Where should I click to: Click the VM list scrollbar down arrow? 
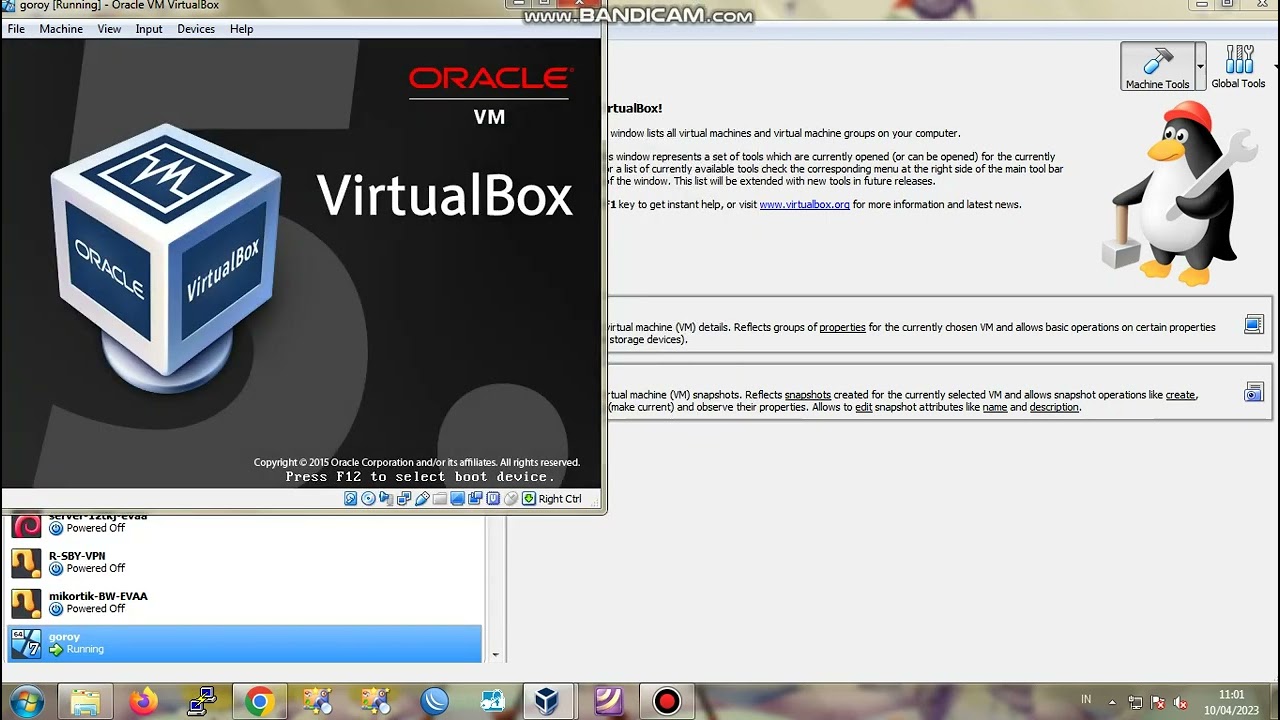pos(494,655)
